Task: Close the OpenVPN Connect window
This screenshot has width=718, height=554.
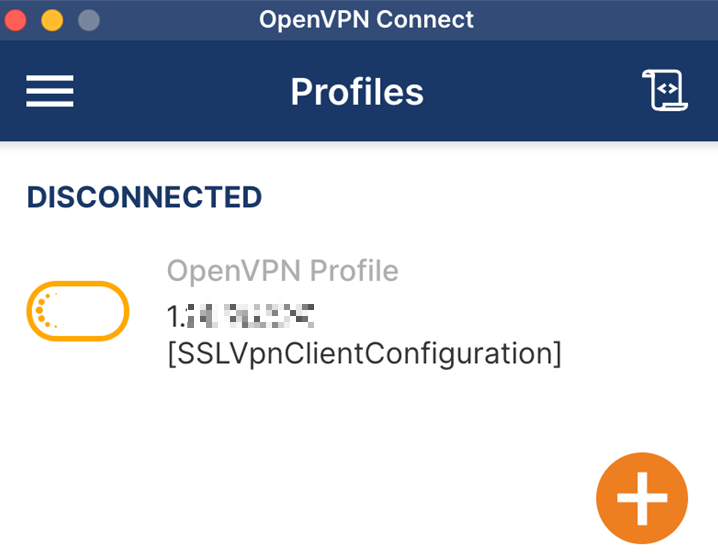Action: pyautogui.click(x=16, y=20)
